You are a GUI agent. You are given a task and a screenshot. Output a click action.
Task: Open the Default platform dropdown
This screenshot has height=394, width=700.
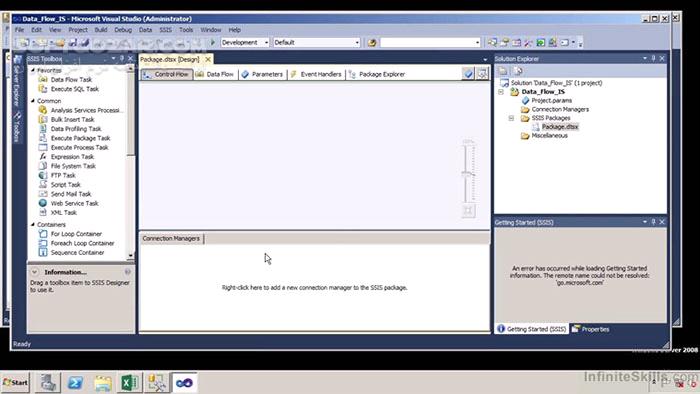tap(357, 42)
